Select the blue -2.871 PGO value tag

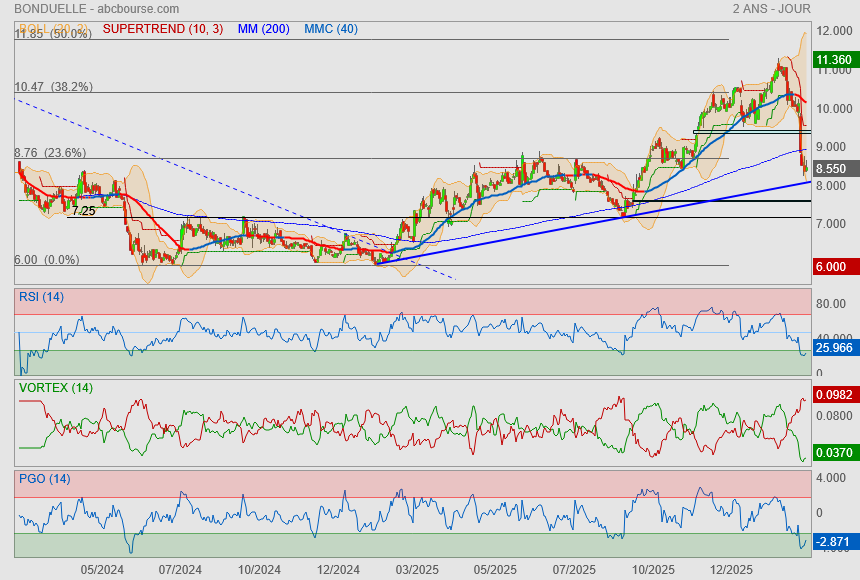833,541
